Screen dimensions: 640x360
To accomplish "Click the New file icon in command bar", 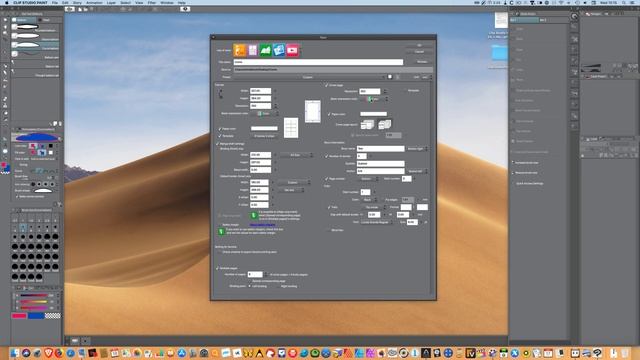I will click(80, 9).
